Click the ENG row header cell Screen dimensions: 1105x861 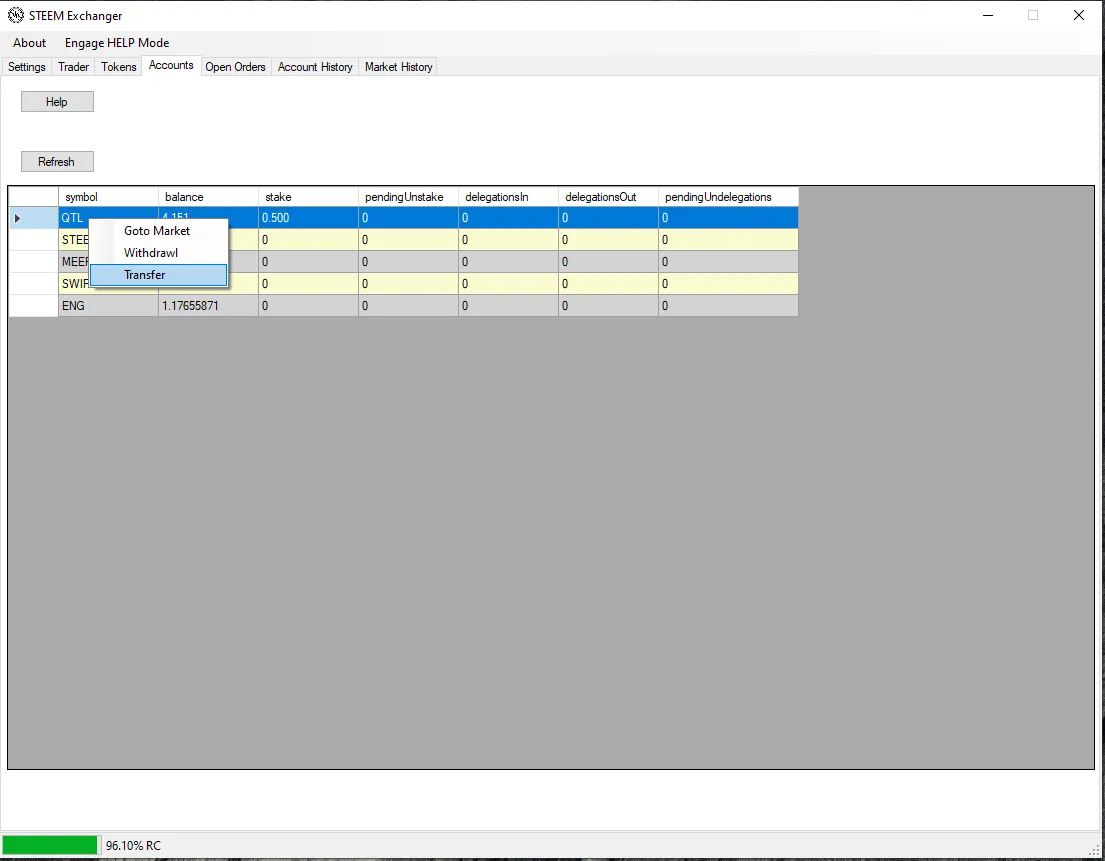pos(33,306)
